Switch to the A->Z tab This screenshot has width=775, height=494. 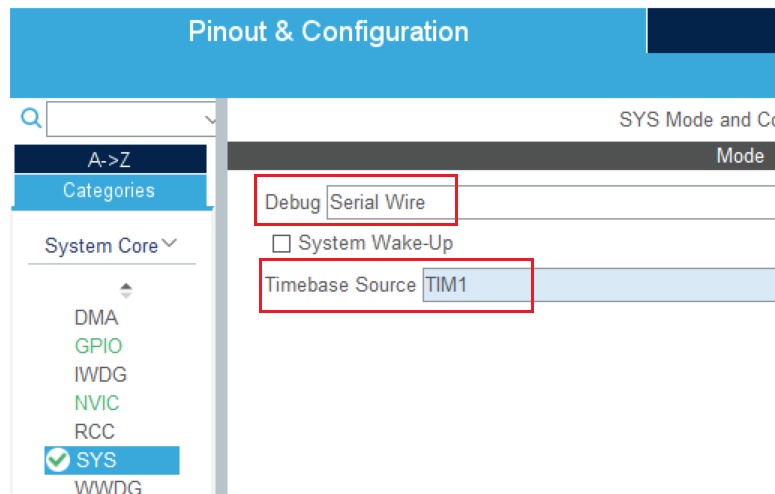[x=108, y=159]
